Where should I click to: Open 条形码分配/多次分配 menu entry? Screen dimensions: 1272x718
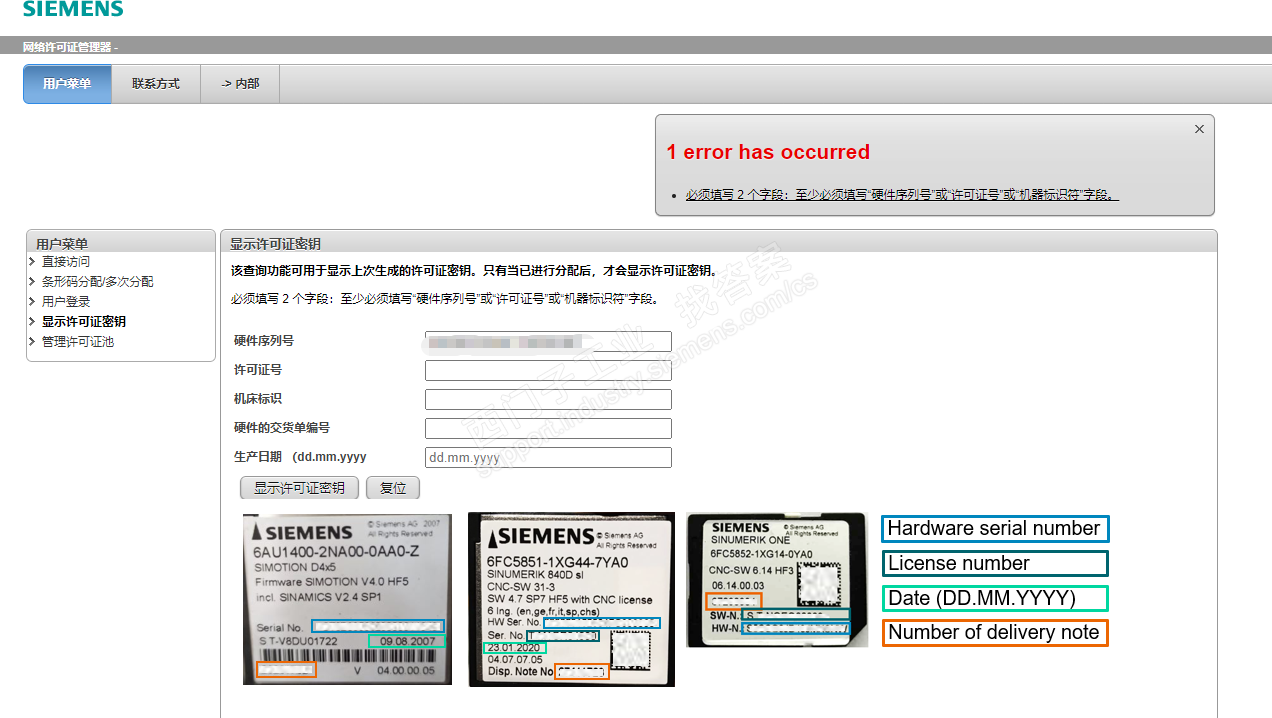(97, 282)
